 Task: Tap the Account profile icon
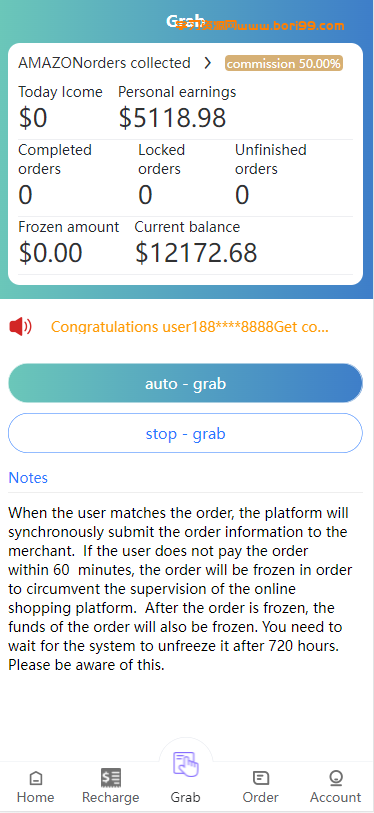point(336,778)
